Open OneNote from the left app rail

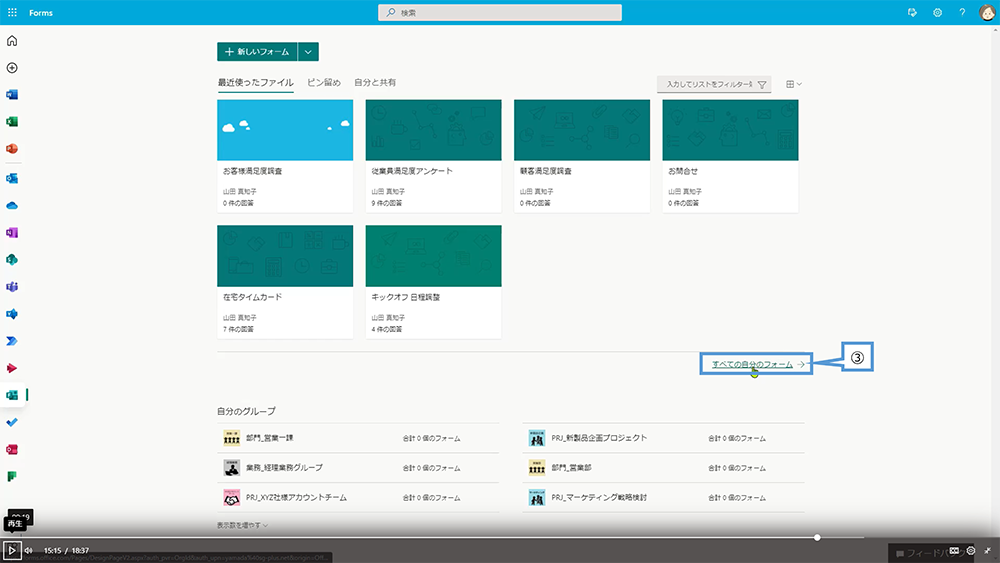click(12, 232)
